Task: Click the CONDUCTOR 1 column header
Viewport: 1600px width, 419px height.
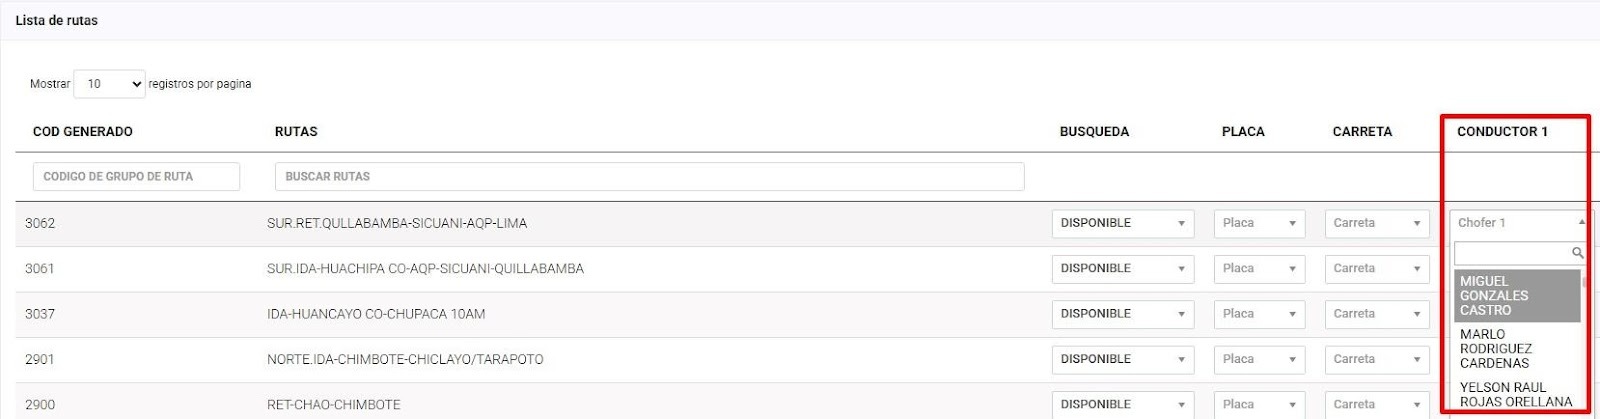Action: point(1502,132)
